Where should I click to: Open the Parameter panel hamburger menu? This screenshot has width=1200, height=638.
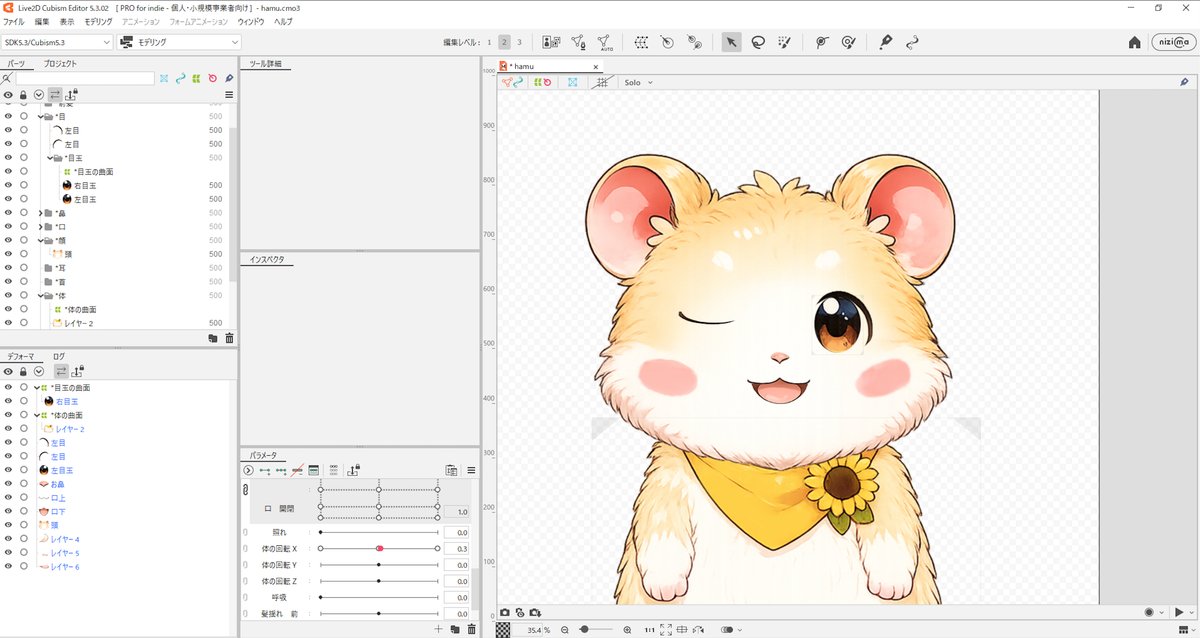pos(471,470)
